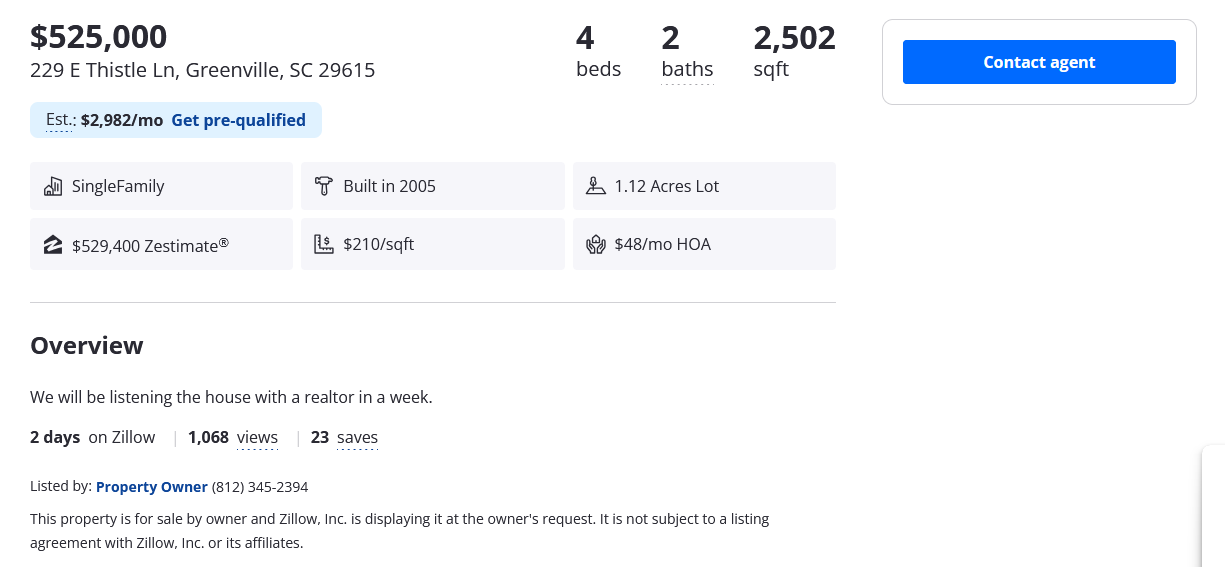Click the $210/sqft fact tile
The width and height of the screenshot is (1225, 567).
click(432, 244)
